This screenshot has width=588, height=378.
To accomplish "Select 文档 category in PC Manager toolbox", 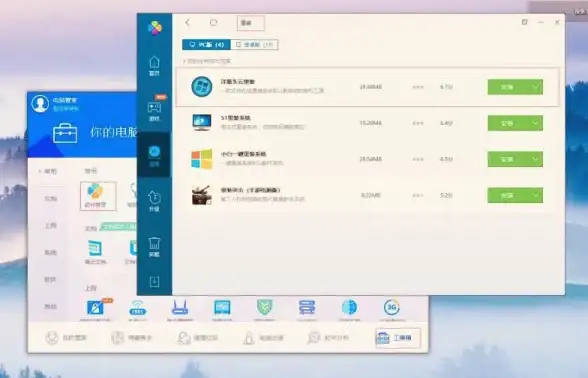I will click(x=51, y=198).
